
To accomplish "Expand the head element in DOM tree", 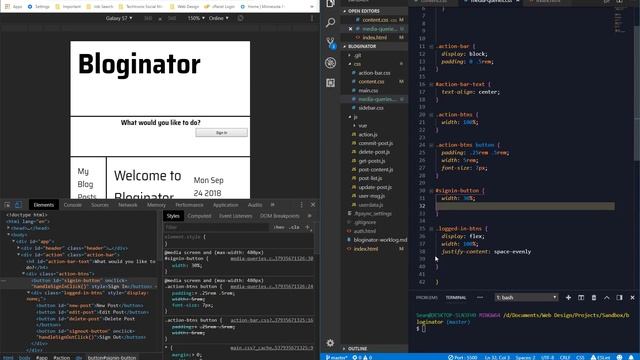I will click(8, 228).
